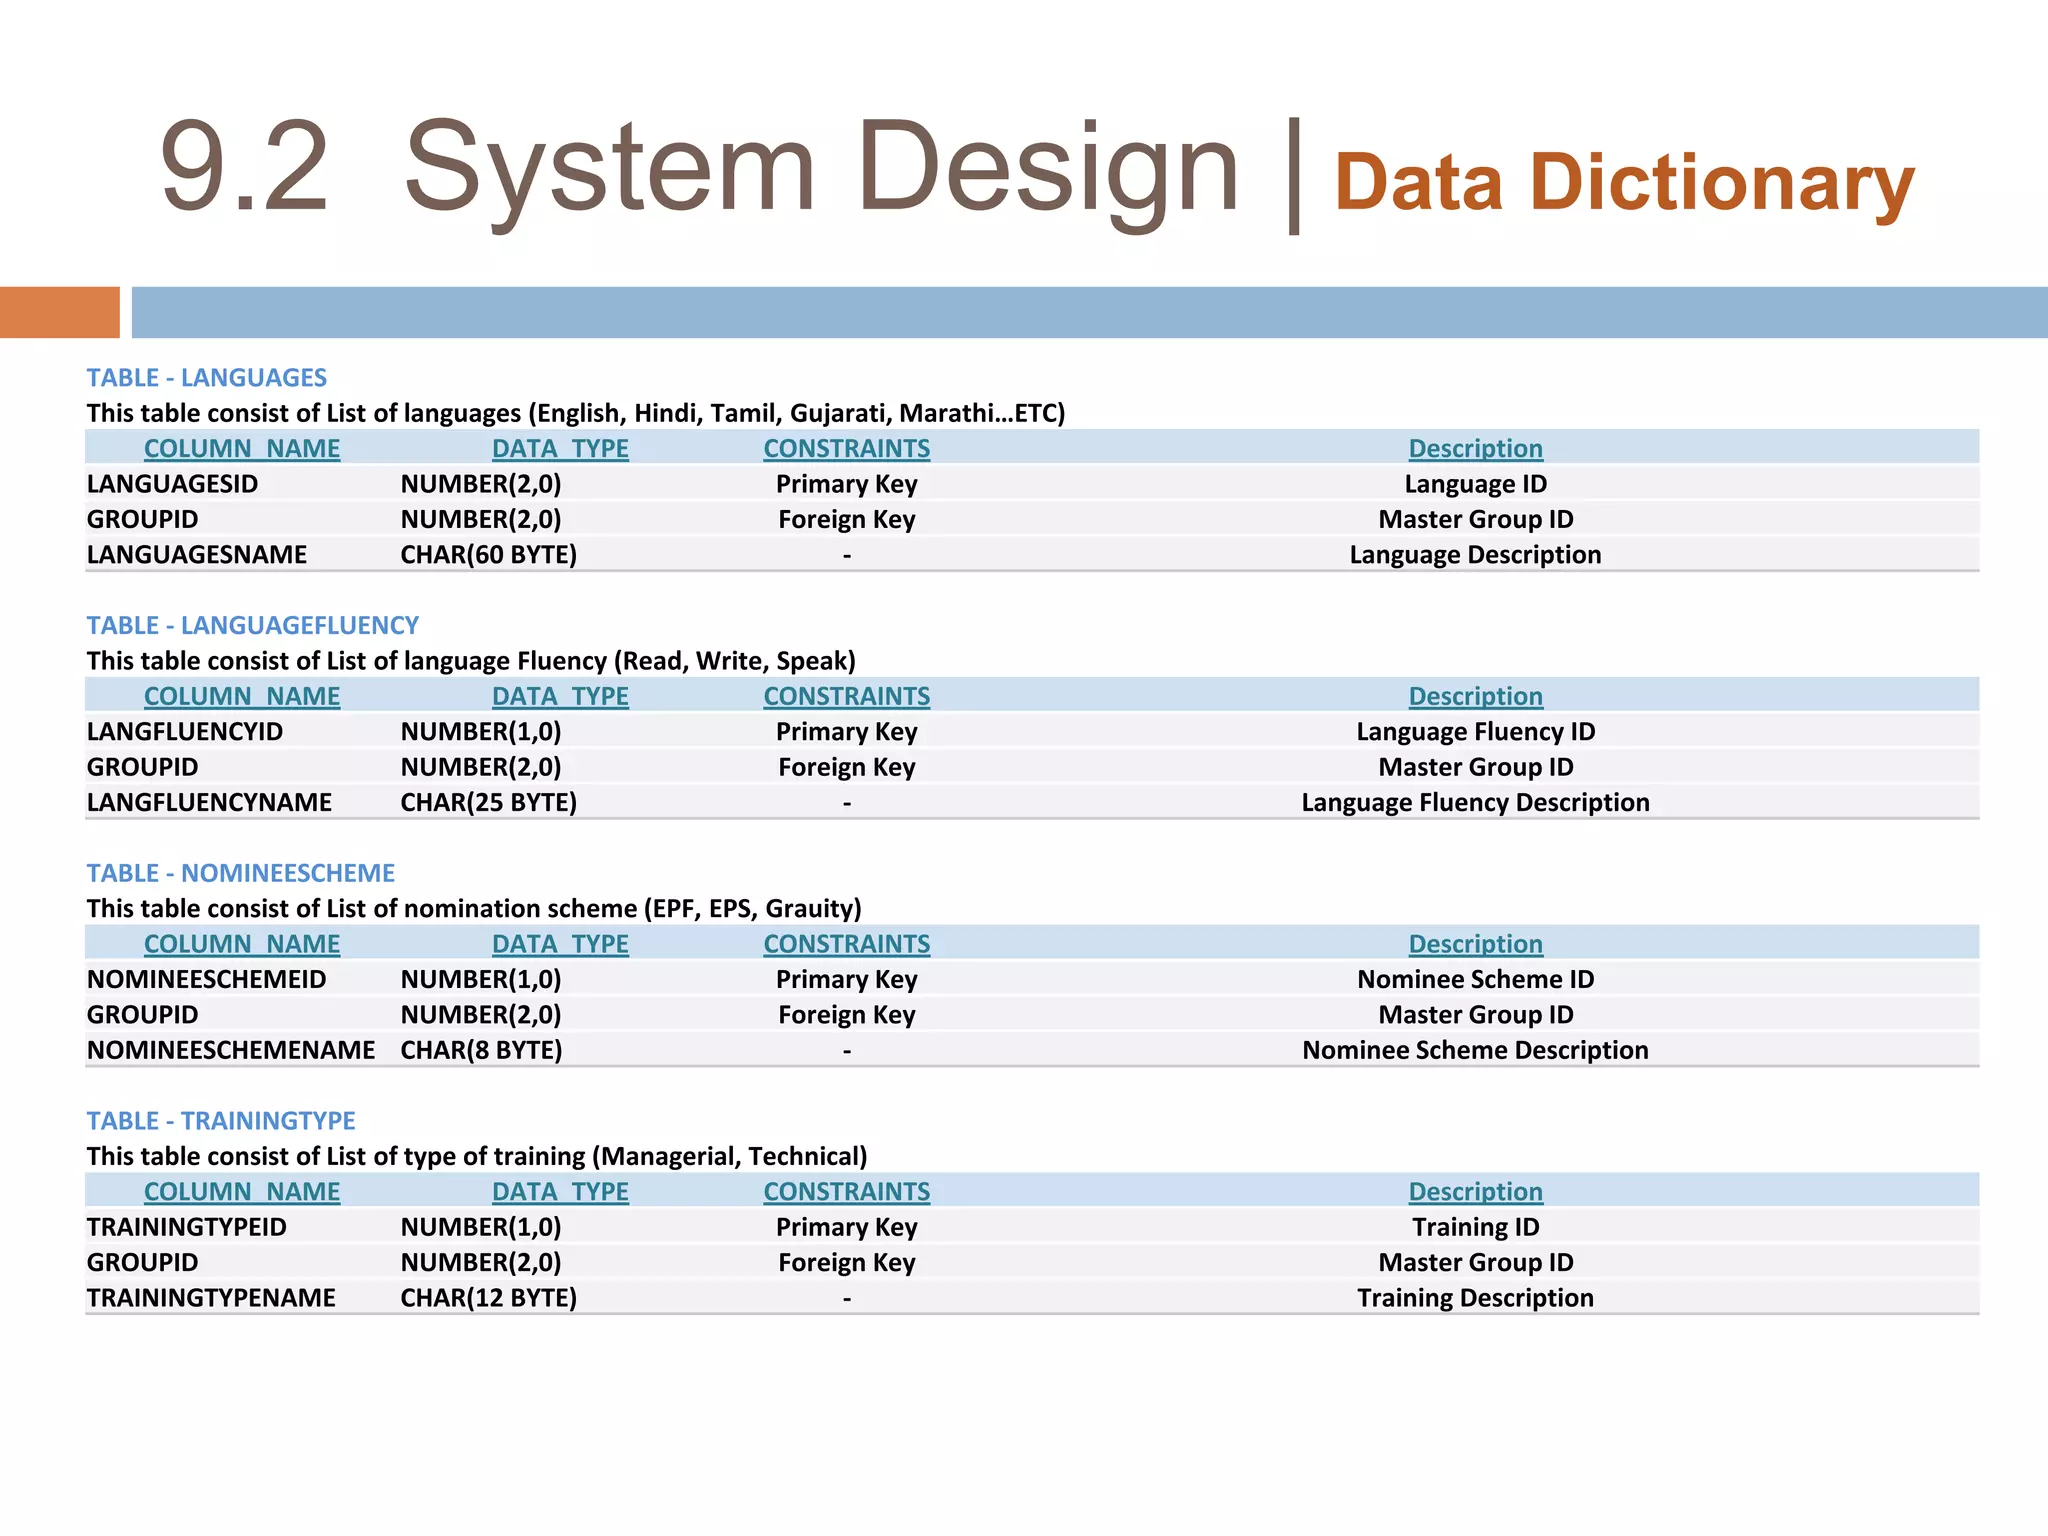Screen dimensions: 2048x1536
Task: Select the TABLE - TRAININGTYPE heading
Action: pyautogui.click(x=221, y=1121)
